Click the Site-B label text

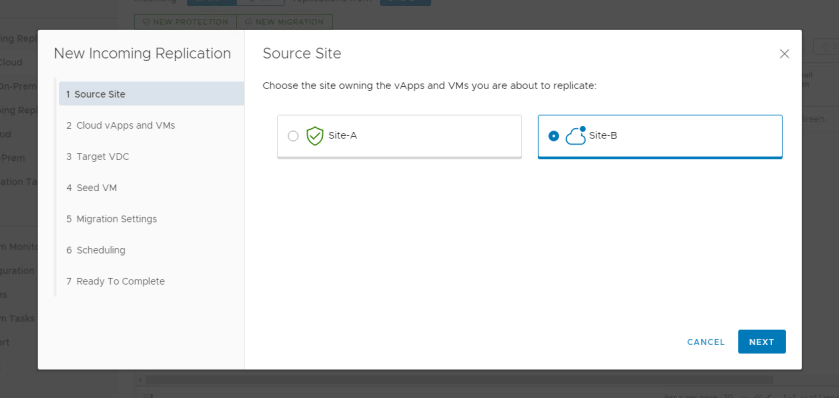(603, 136)
